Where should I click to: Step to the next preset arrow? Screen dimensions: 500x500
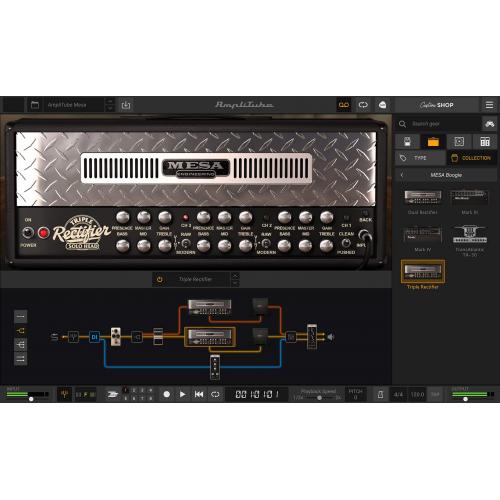click(x=110, y=108)
